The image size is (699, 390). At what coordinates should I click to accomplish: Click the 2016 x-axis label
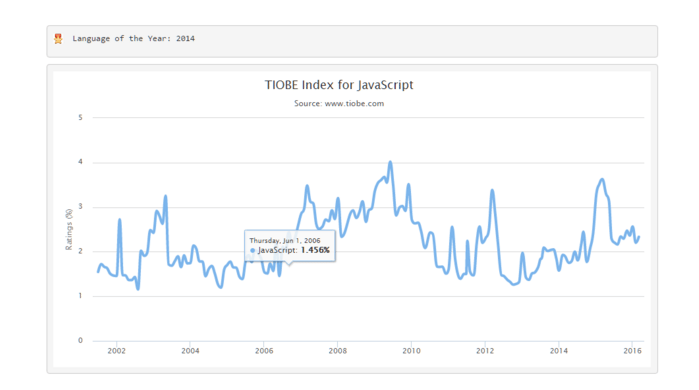click(632, 351)
